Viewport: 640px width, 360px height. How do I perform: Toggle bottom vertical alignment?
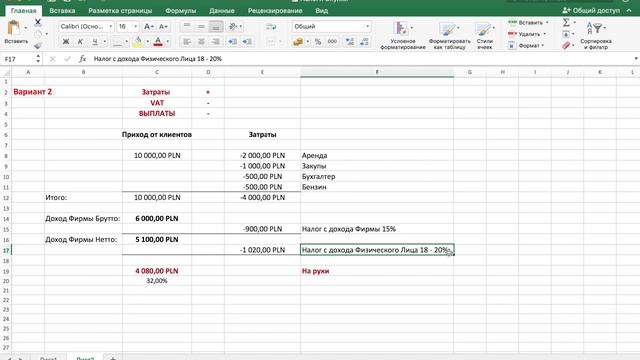click(216, 27)
